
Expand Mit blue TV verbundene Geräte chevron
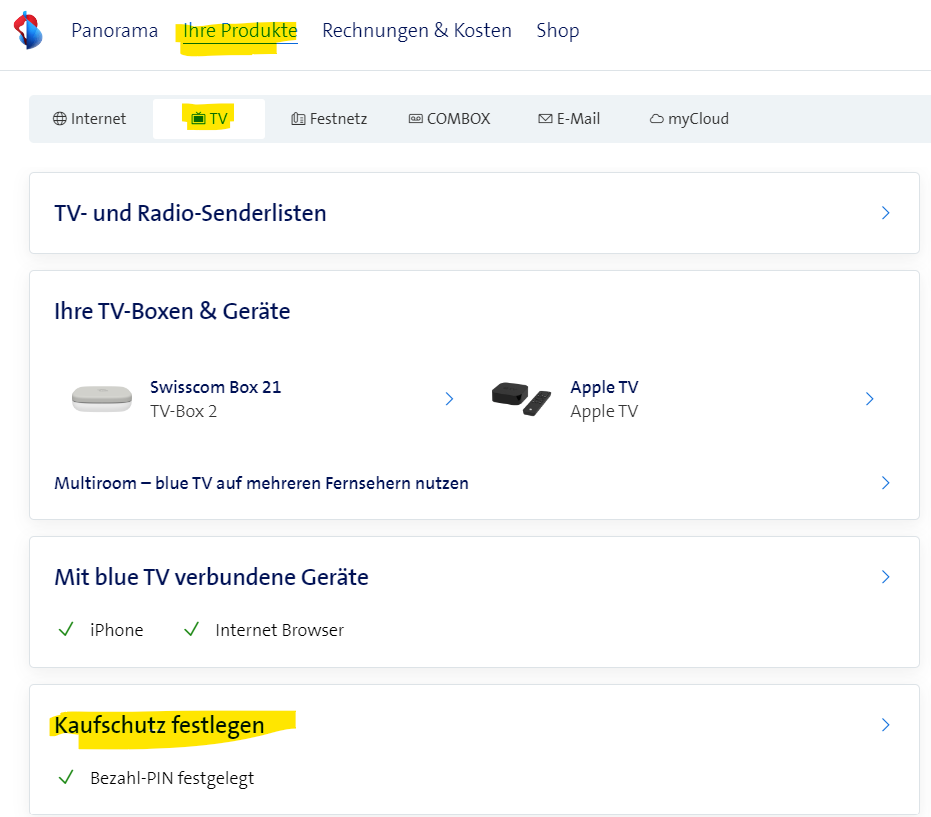point(885,577)
